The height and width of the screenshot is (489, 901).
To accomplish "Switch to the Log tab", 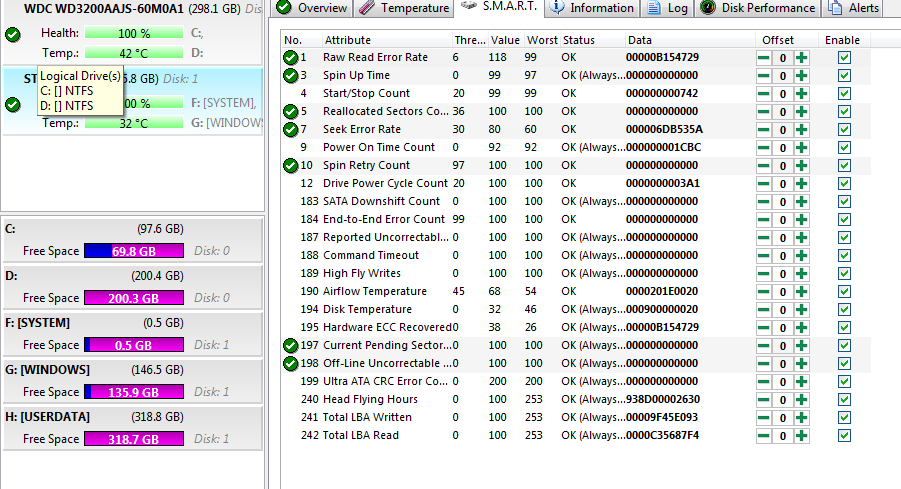I will pos(668,8).
